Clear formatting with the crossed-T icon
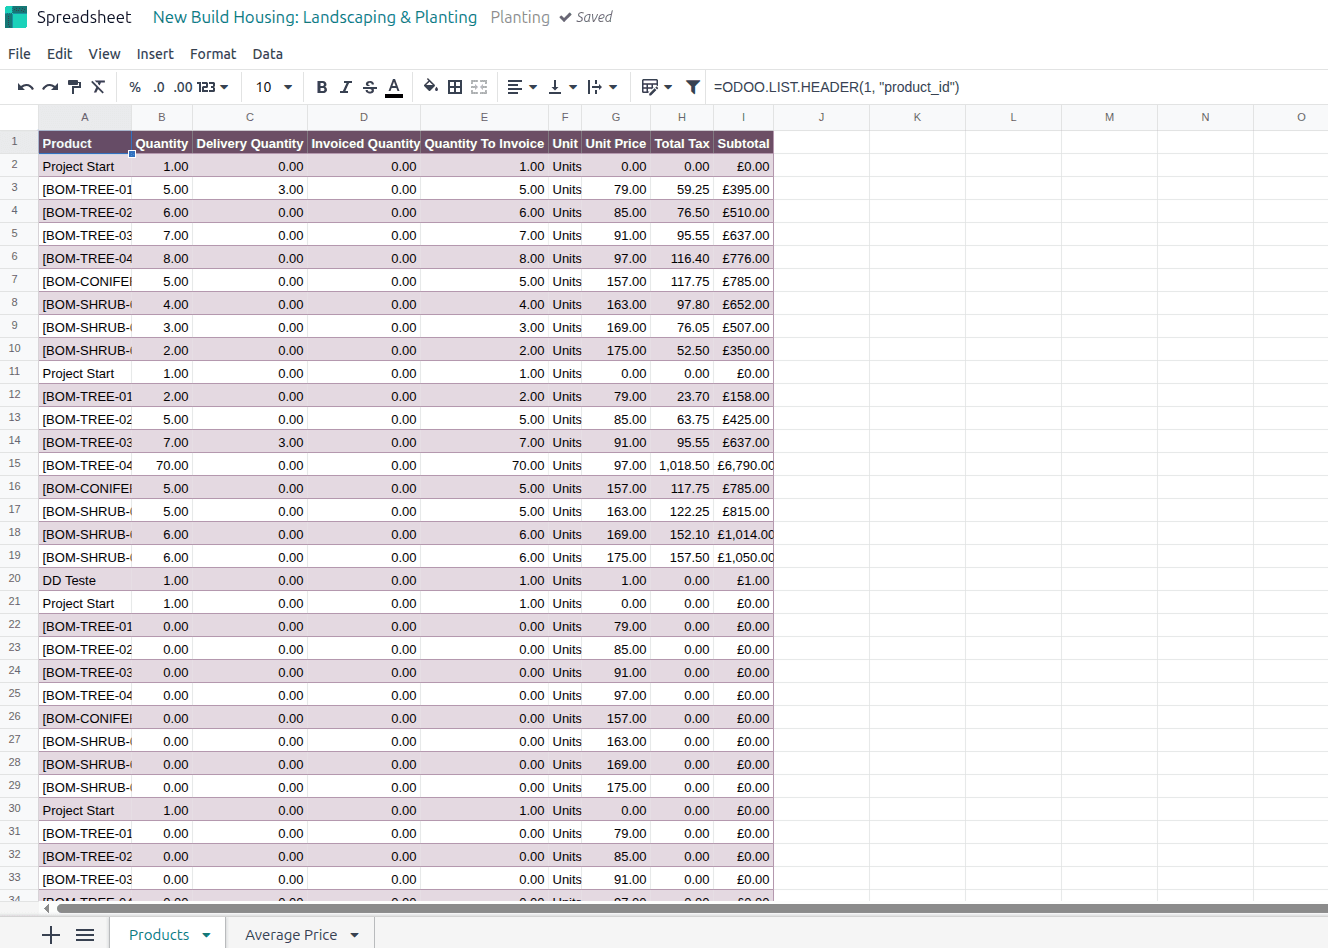 coord(98,87)
